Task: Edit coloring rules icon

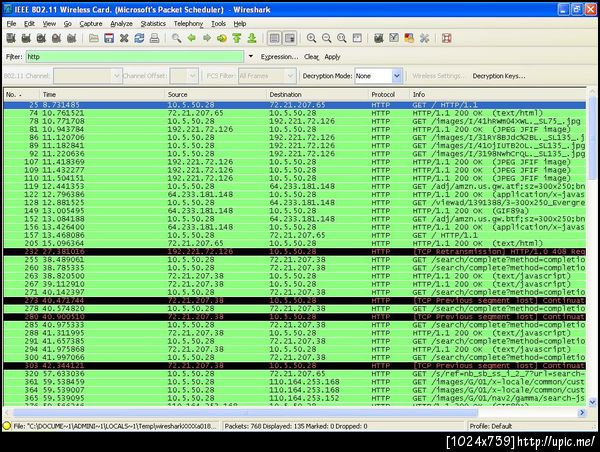Action: click(409, 38)
